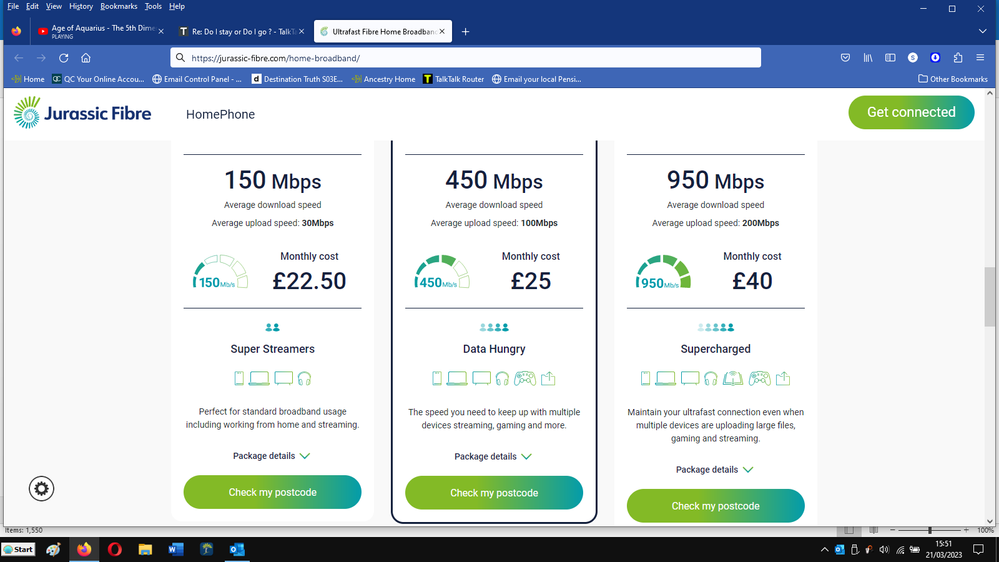This screenshot has height=562, width=999.
Task: Click the volume icon in the system tray
Action: click(884, 549)
